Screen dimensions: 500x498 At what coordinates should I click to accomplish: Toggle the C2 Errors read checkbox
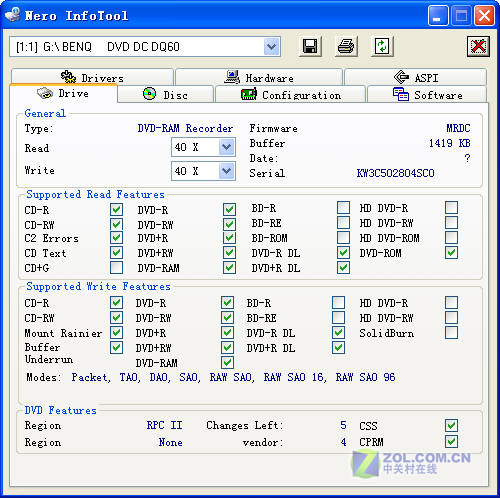point(116,238)
